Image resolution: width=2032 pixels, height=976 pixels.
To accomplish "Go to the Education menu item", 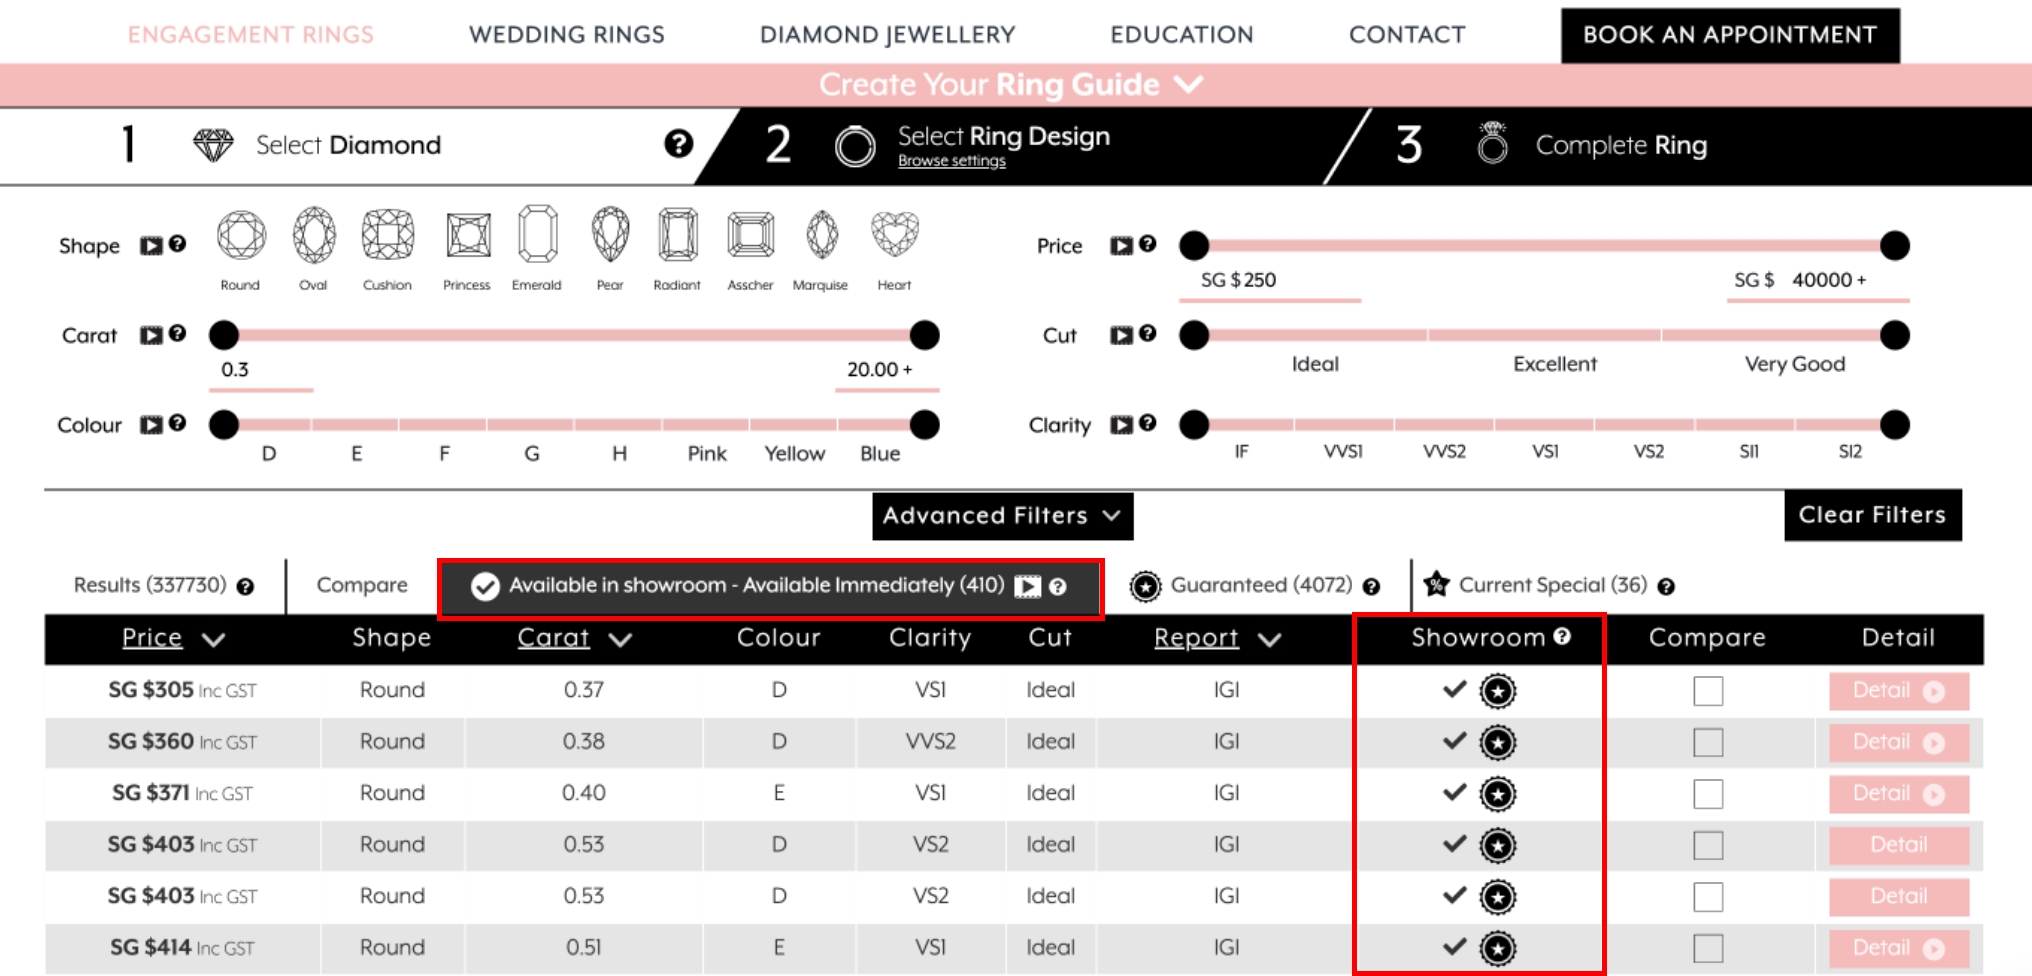I will [1181, 35].
